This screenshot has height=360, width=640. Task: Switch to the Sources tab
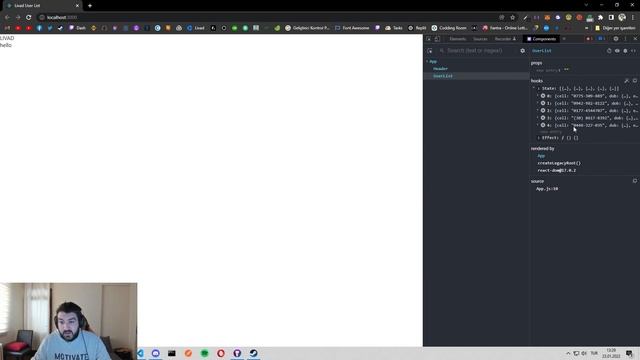tap(480, 39)
